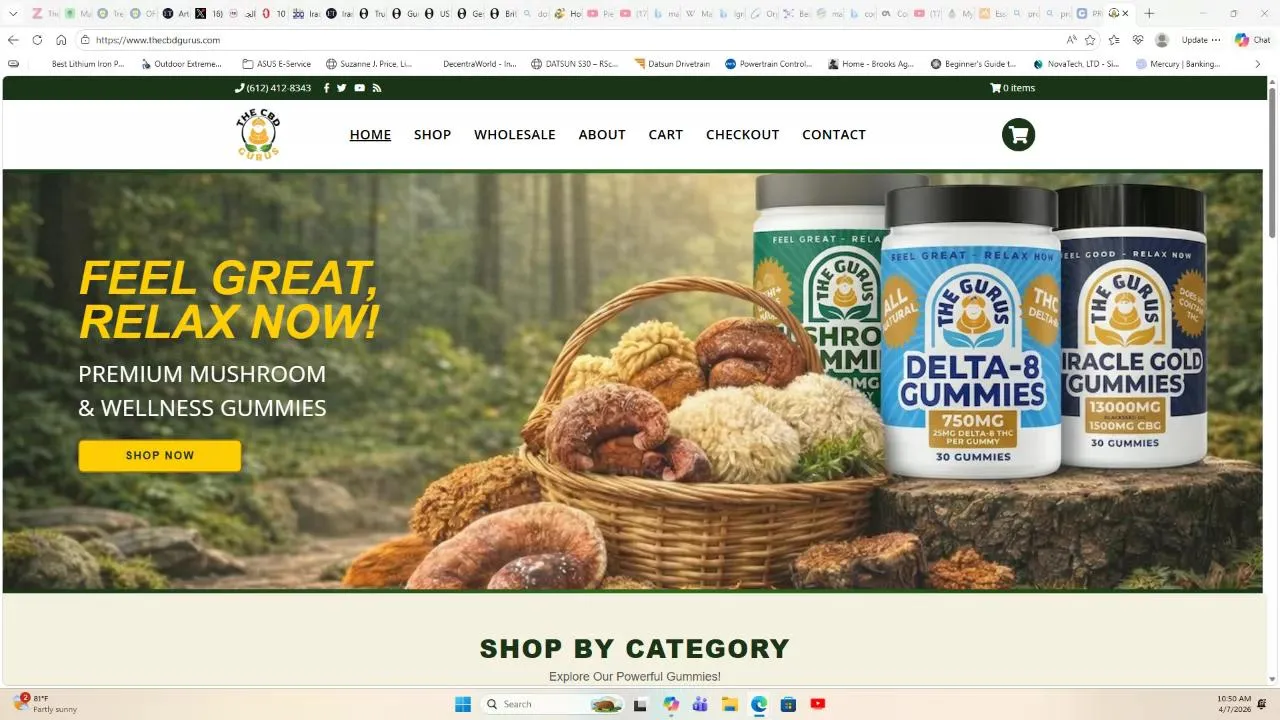Open the YouTube social icon
The image size is (1280, 720).
coord(359,88)
